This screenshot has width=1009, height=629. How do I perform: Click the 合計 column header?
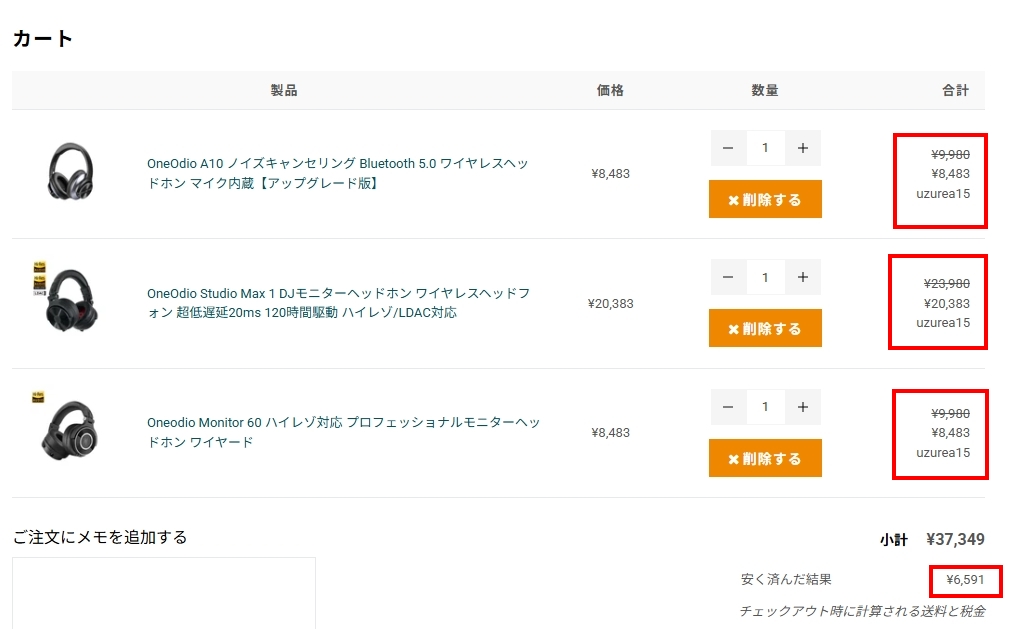(x=956, y=90)
